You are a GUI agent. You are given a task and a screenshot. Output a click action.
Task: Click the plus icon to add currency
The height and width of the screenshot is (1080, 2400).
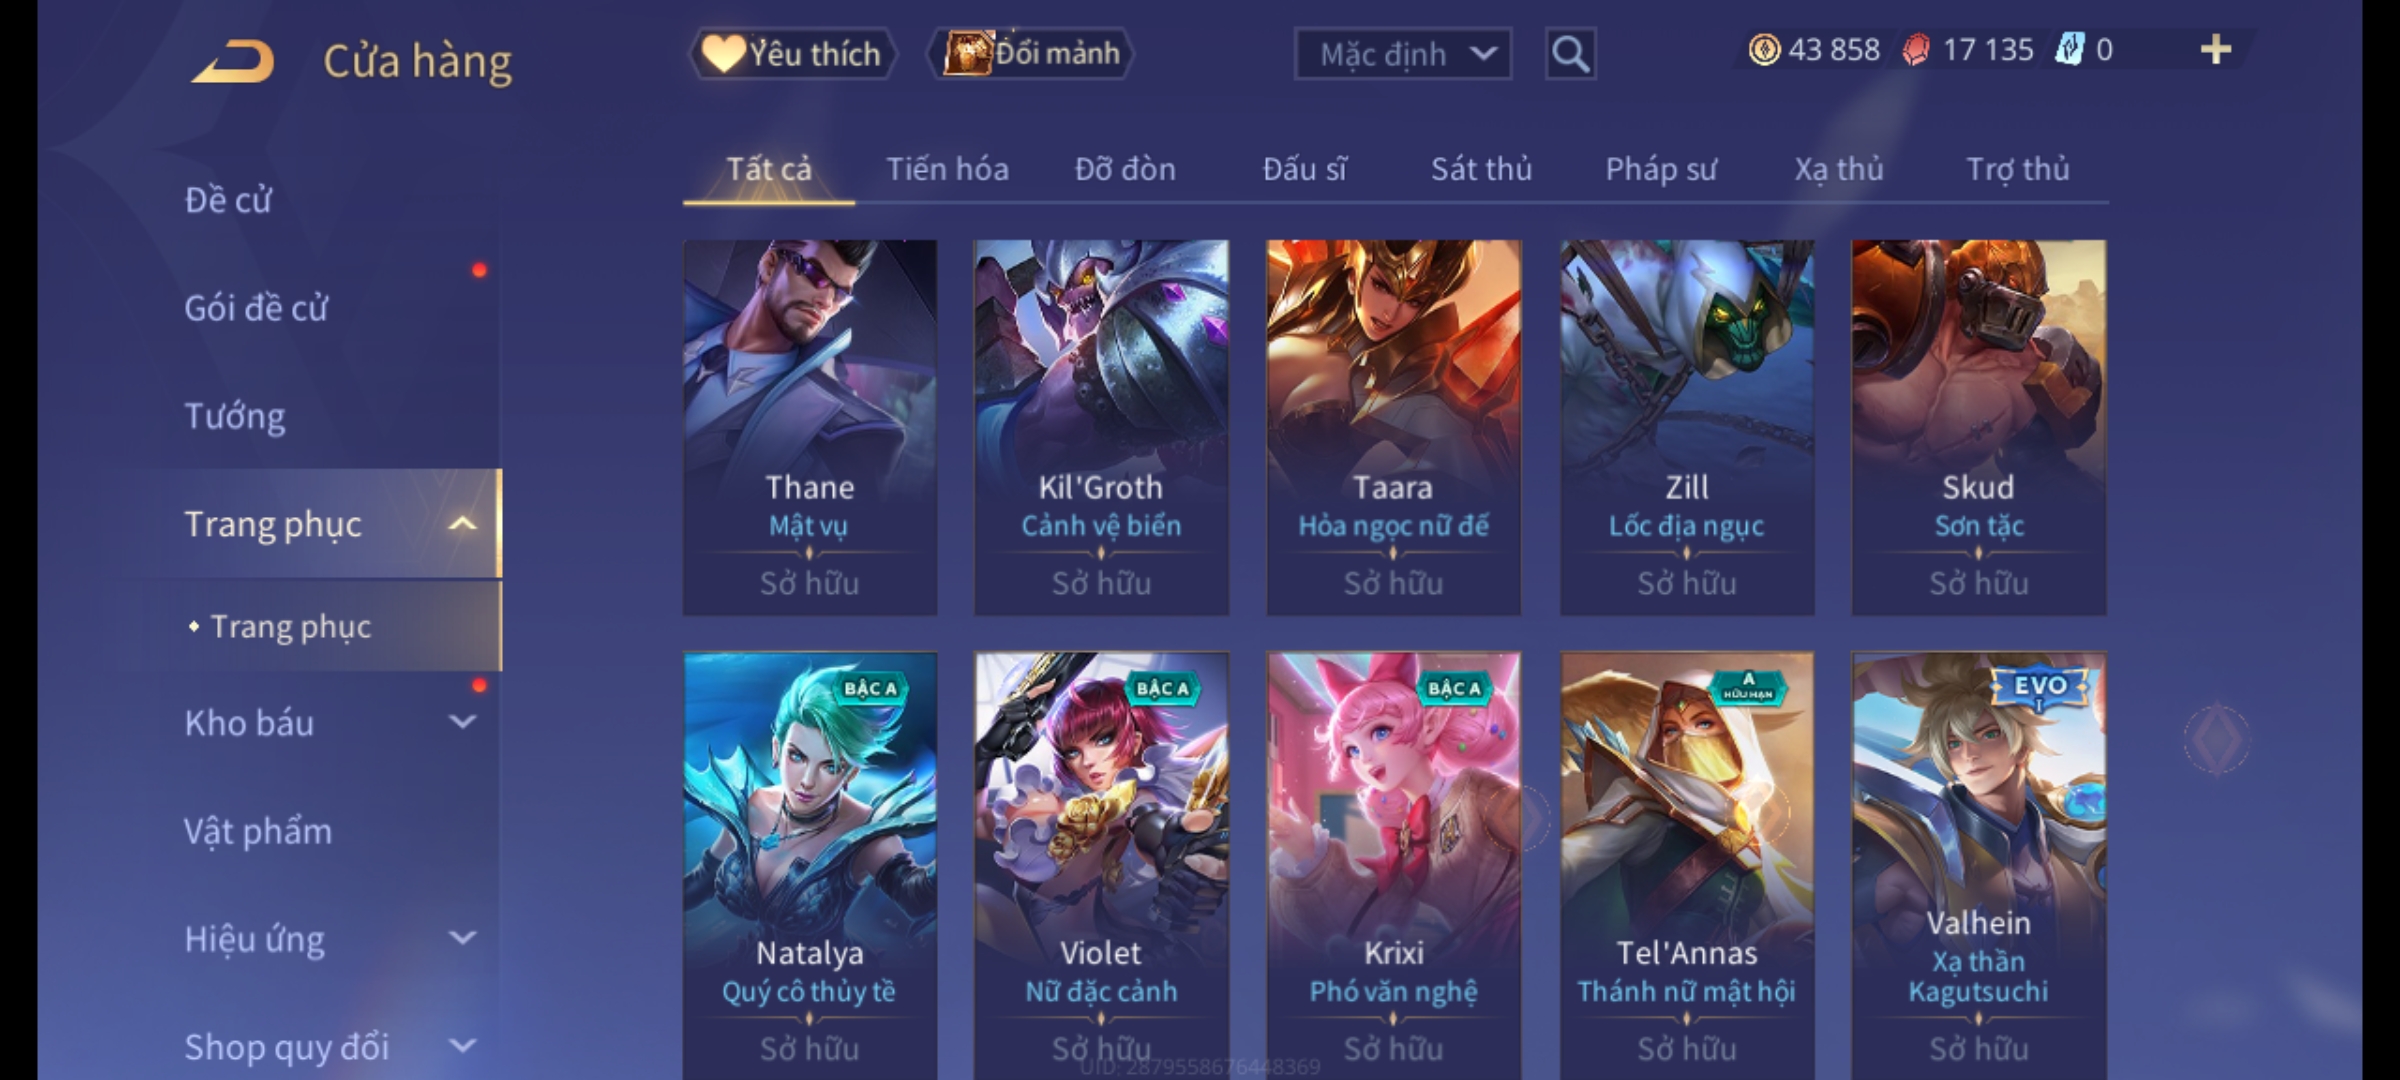2216,50
